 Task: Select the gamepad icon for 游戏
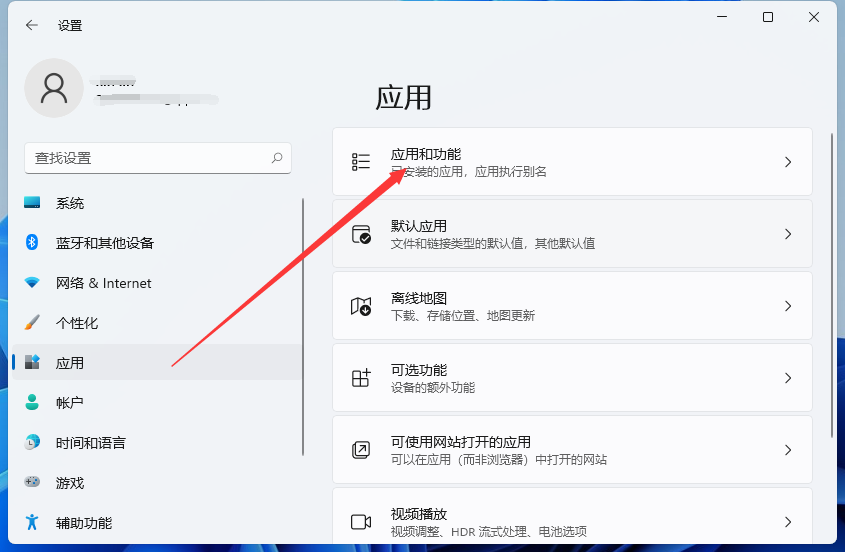32,482
